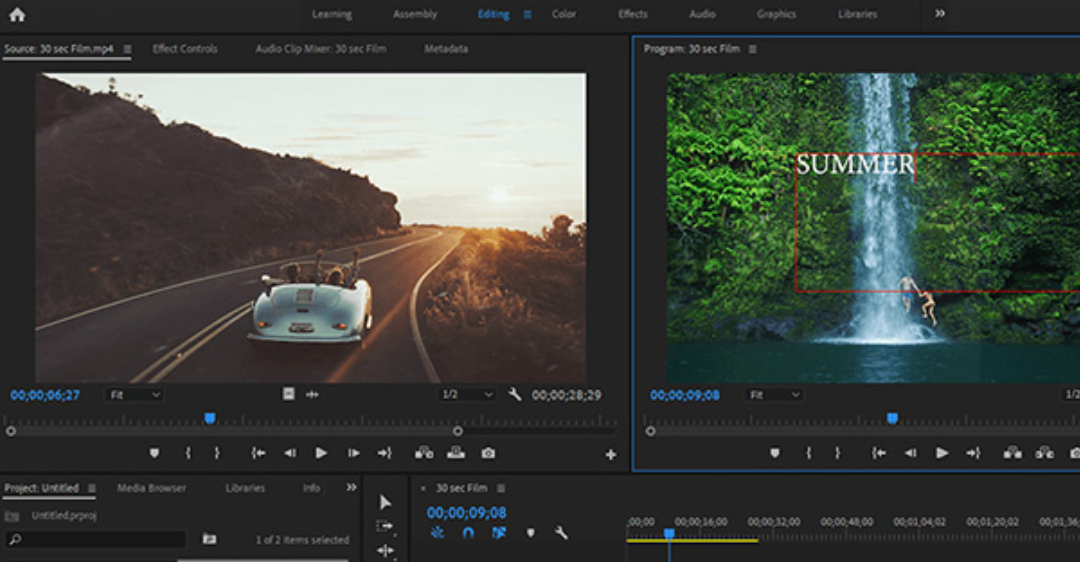1080x562 pixels.
Task: Step back one frame in Program monitor
Action: click(x=911, y=453)
